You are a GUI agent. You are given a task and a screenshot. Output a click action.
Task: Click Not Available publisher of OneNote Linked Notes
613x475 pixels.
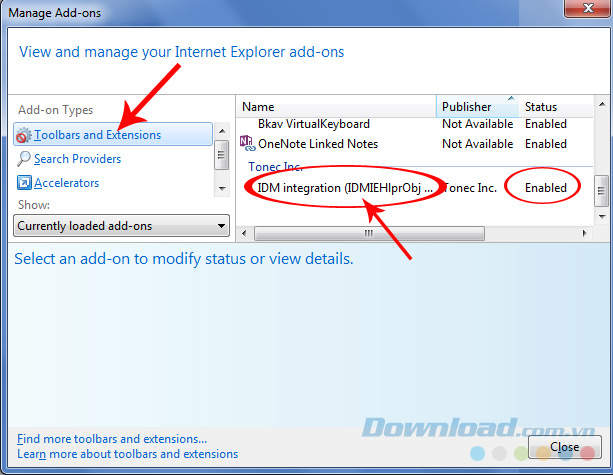point(477,143)
